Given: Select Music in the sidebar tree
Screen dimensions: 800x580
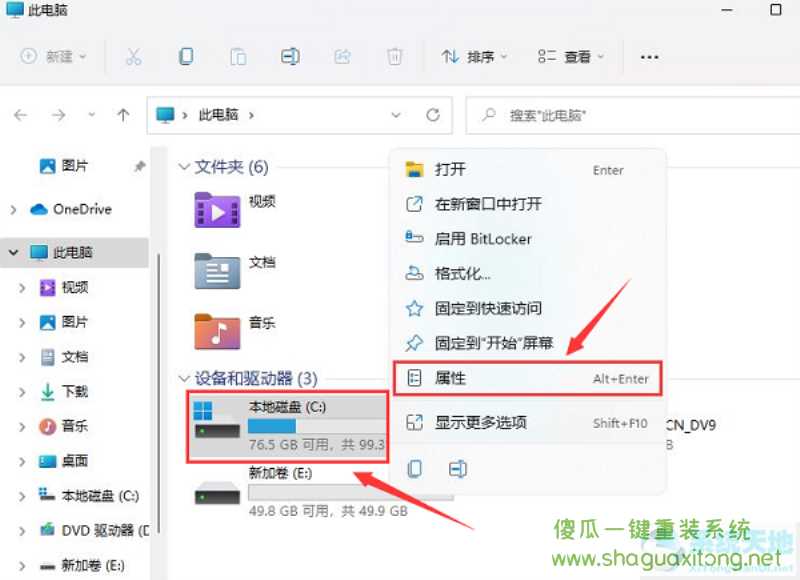Looking at the screenshot, I should click(64, 426).
